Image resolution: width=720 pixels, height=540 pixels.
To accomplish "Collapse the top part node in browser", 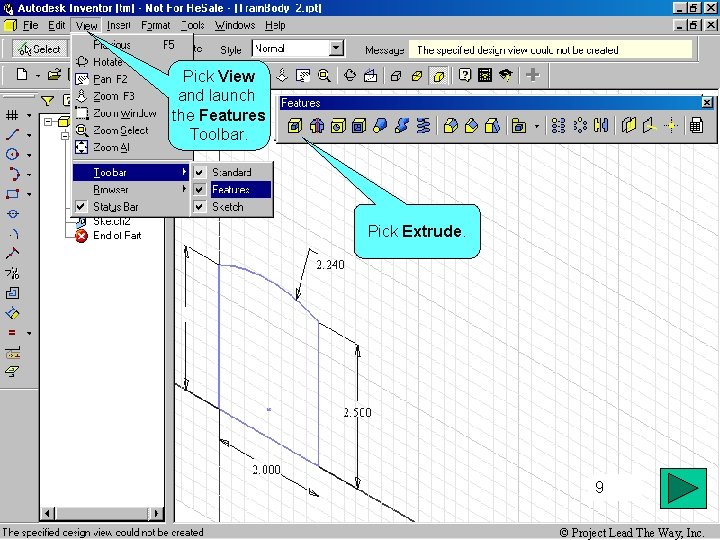I will [x=48, y=122].
